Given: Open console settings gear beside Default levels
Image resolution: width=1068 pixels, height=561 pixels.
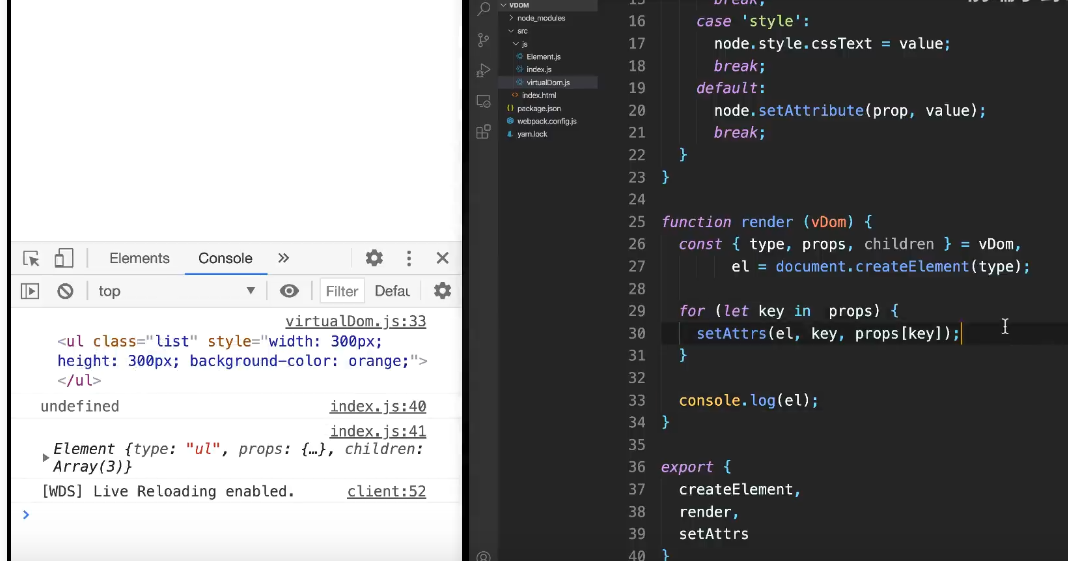Looking at the screenshot, I should [443, 291].
